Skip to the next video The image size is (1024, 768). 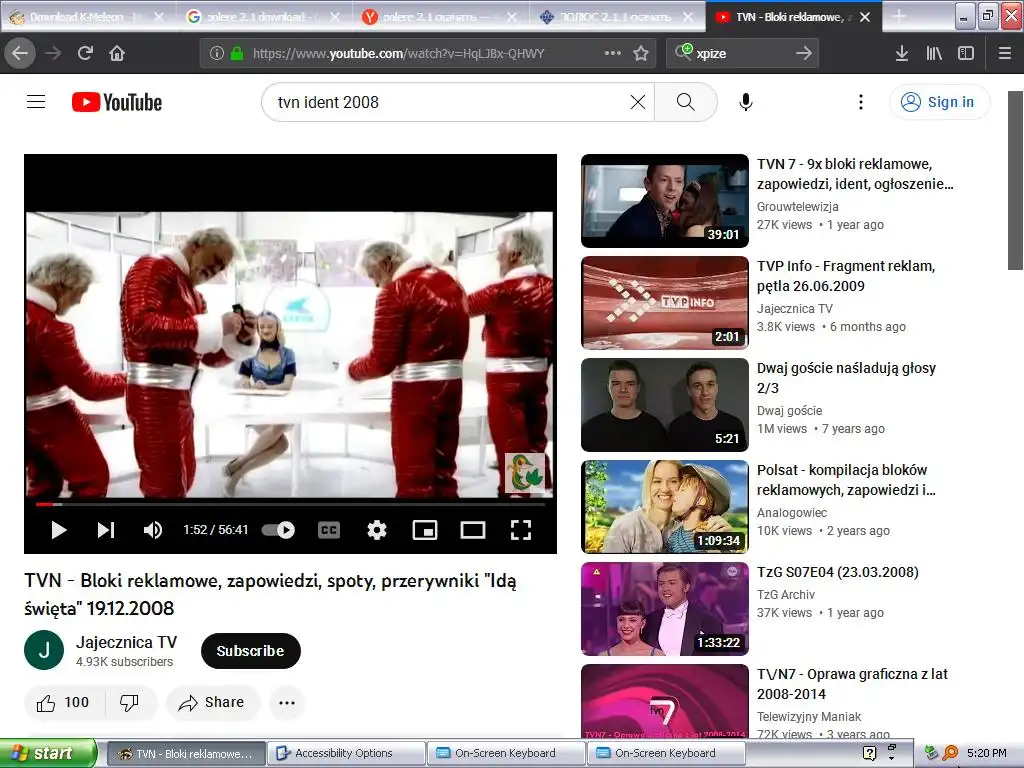pyautogui.click(x=106, y=530)
